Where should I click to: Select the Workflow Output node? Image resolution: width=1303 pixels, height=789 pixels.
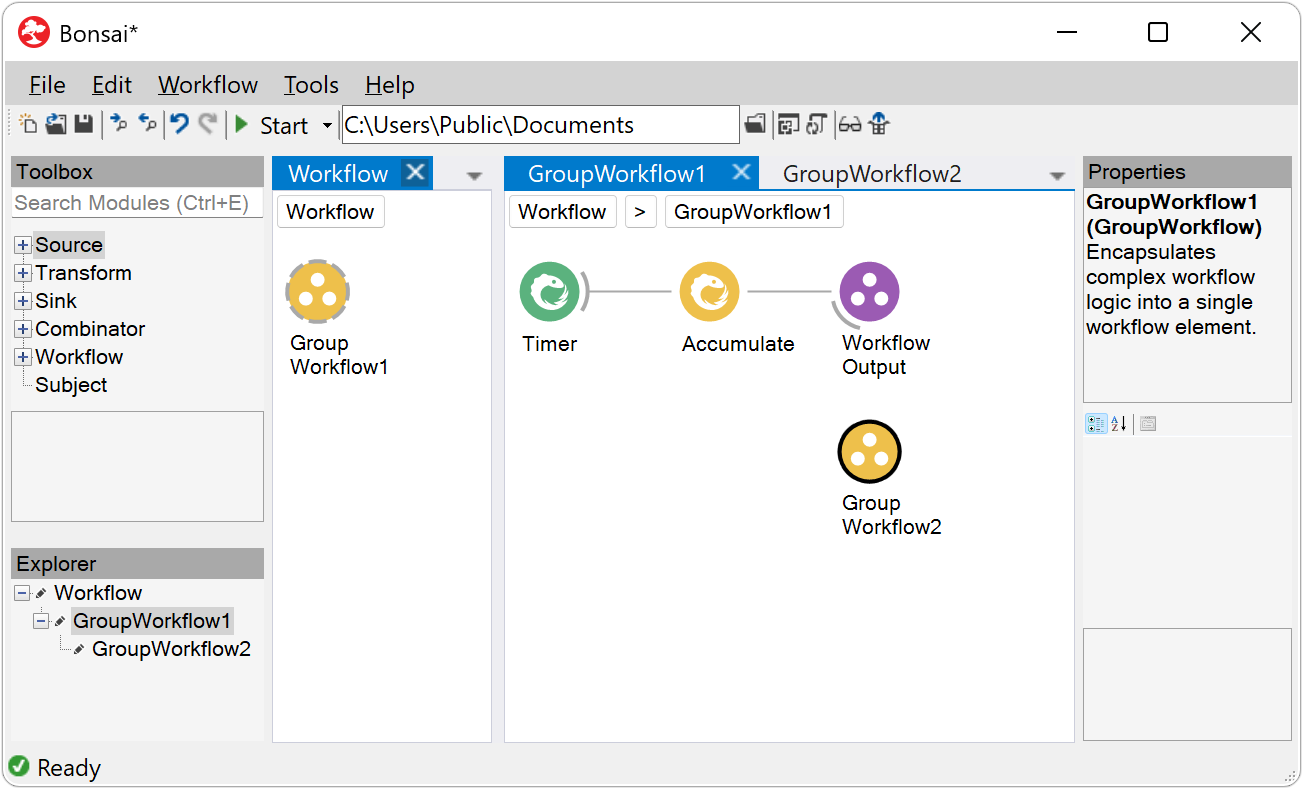(x=869, y=292)
